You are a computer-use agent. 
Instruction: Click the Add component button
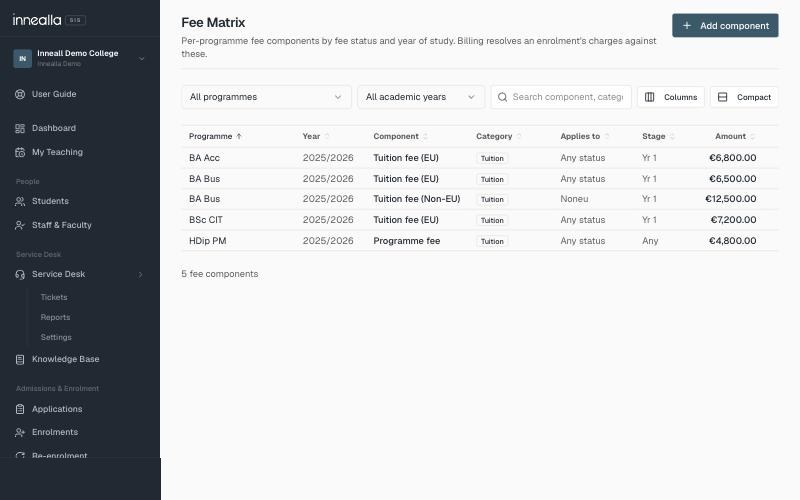tap(725, 26)
